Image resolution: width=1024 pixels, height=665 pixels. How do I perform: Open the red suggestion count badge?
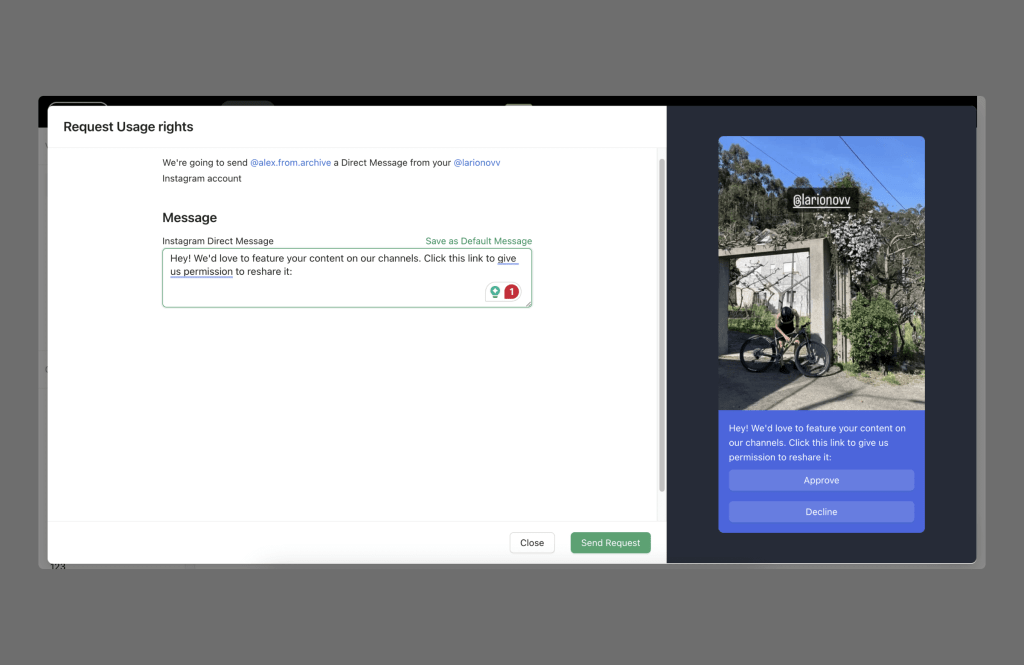pos(511,292)
